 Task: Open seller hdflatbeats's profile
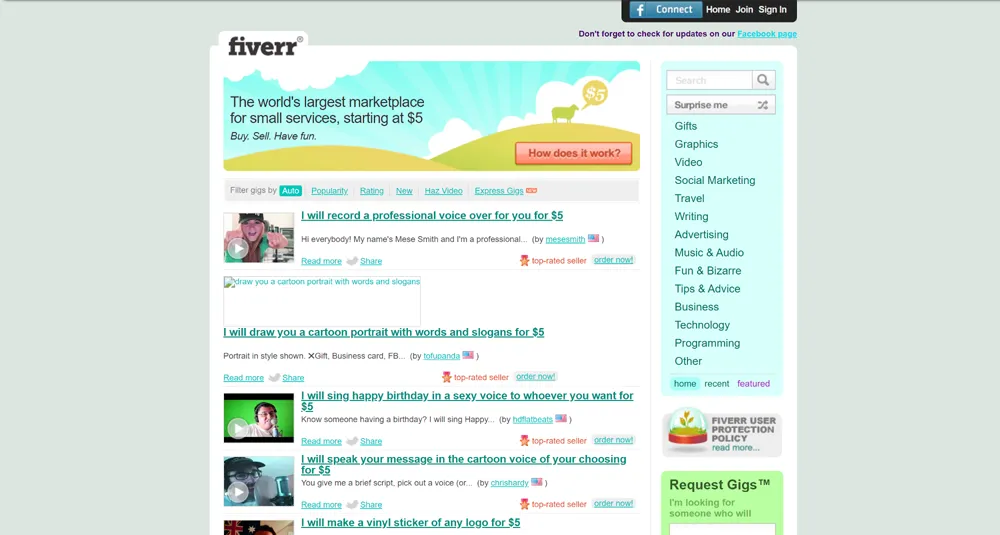point(533,420)
